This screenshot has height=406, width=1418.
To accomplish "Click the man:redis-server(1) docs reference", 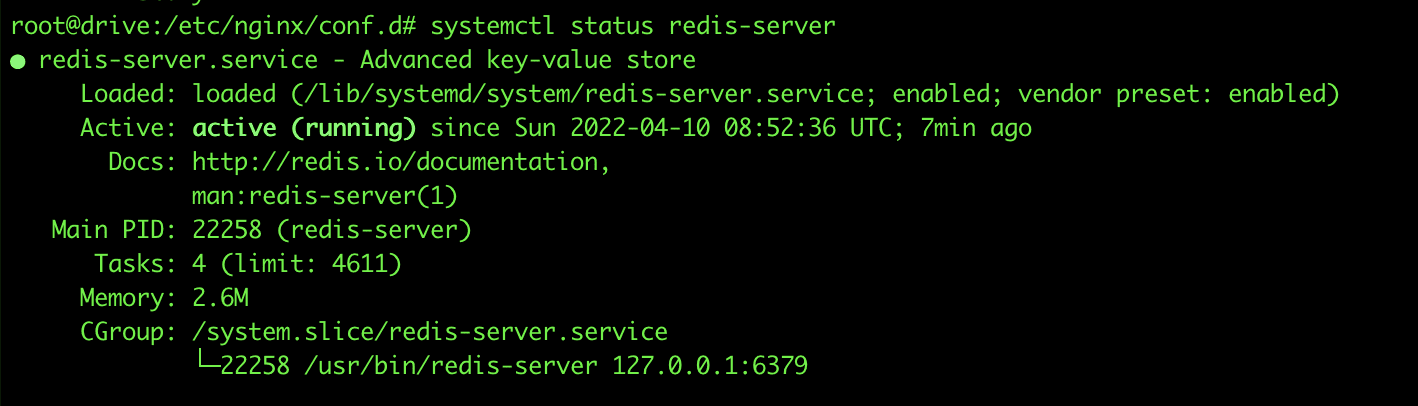I will [x=325, y=196].
